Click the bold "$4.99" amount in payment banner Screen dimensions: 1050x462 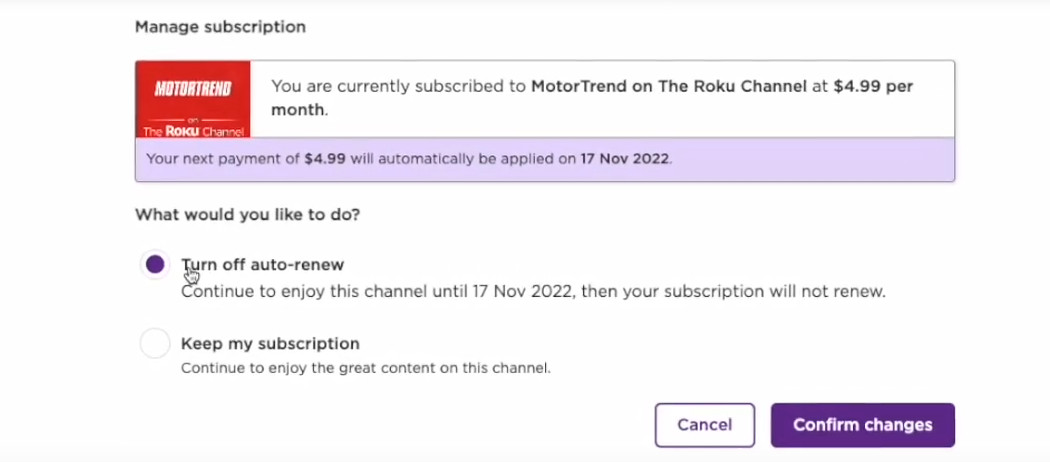tap(325, 159)
